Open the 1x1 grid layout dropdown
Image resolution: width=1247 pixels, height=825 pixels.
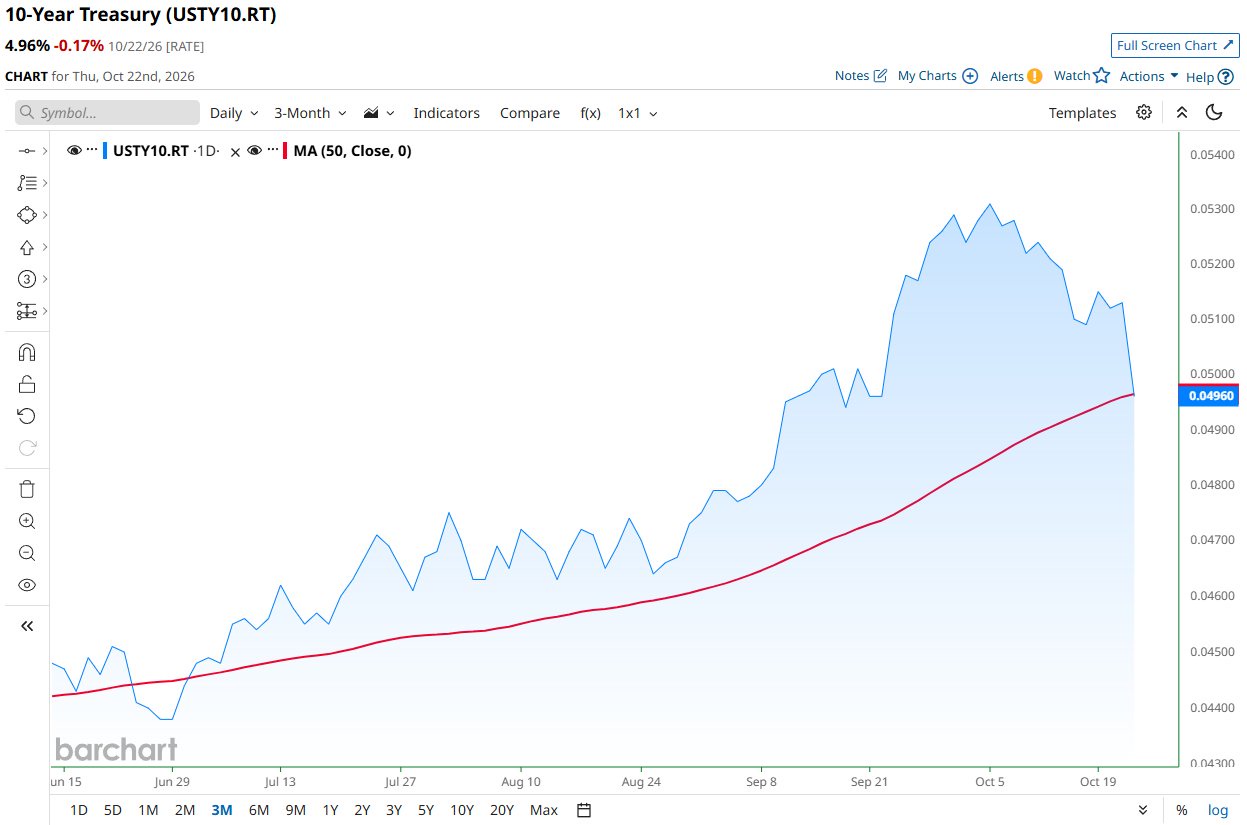click(638, 113)
